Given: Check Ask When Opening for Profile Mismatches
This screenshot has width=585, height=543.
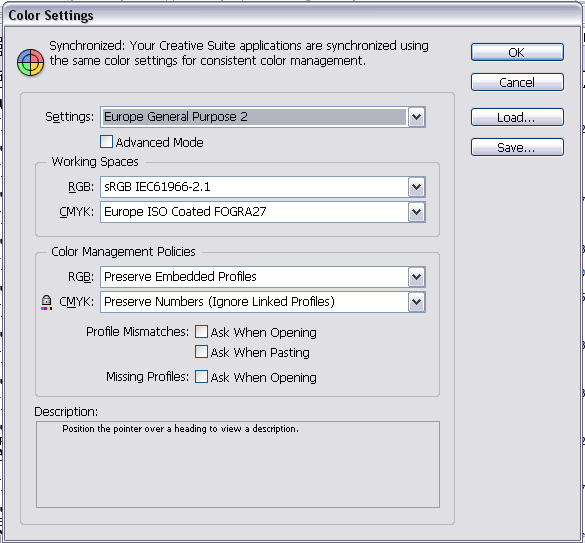Looking at the screenshot, I should (201, 332).
